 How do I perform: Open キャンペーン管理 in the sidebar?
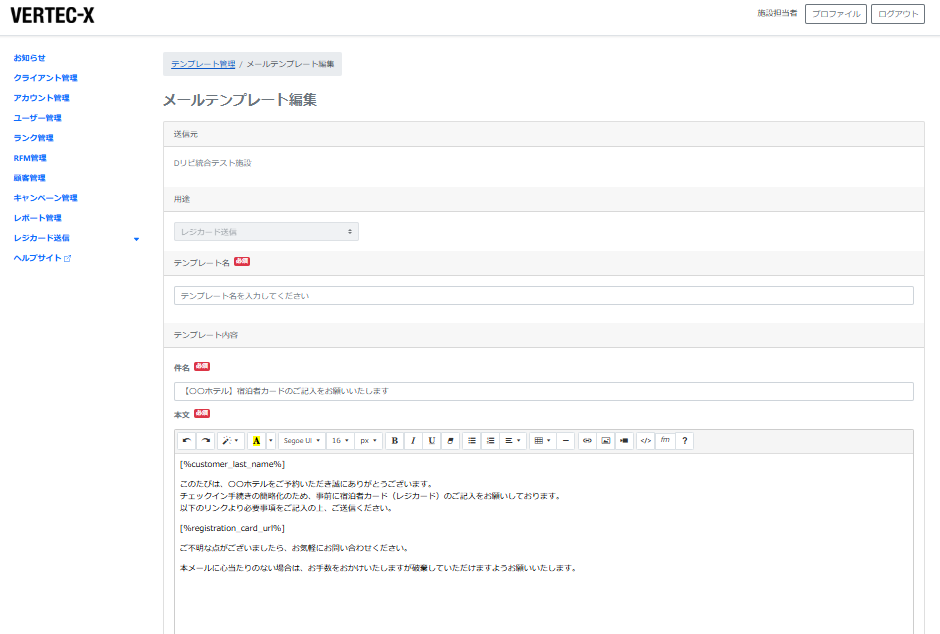coord(46,198)
